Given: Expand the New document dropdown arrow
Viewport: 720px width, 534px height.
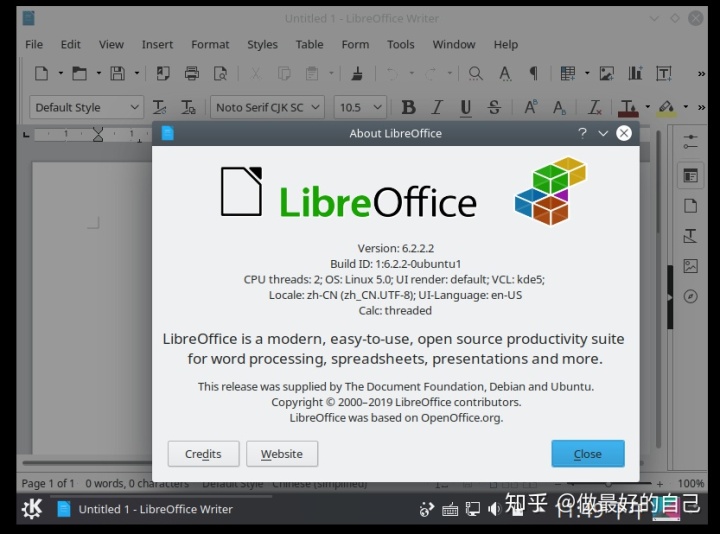Looking at the screenshot, I should [60, 73].
